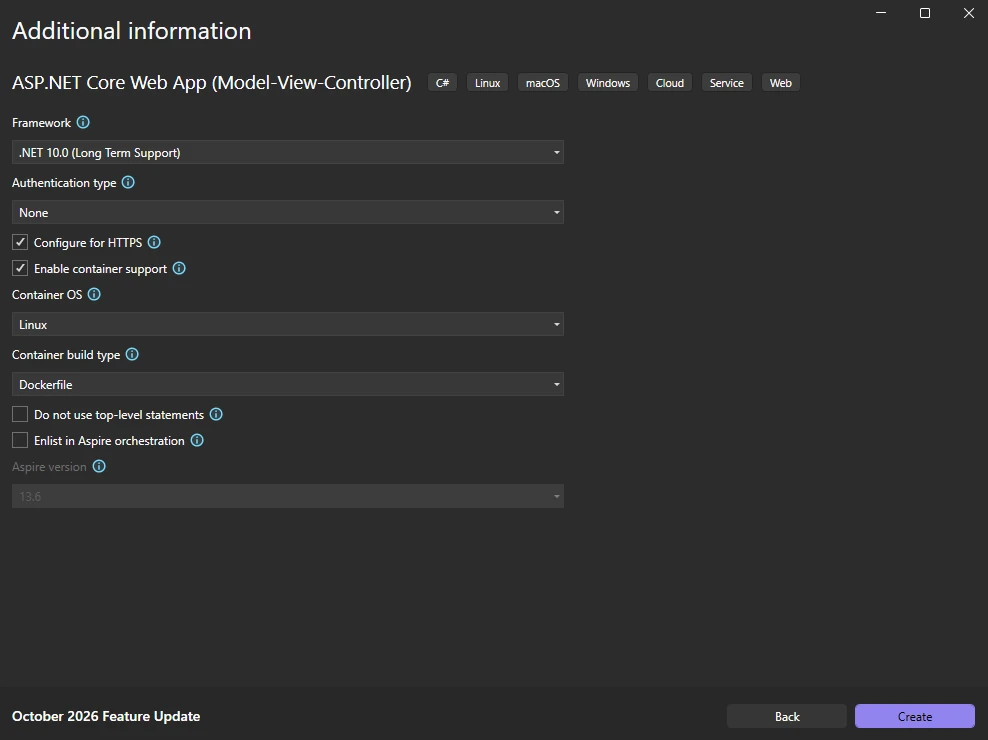Click the Service project type tag

coord(727,83)
